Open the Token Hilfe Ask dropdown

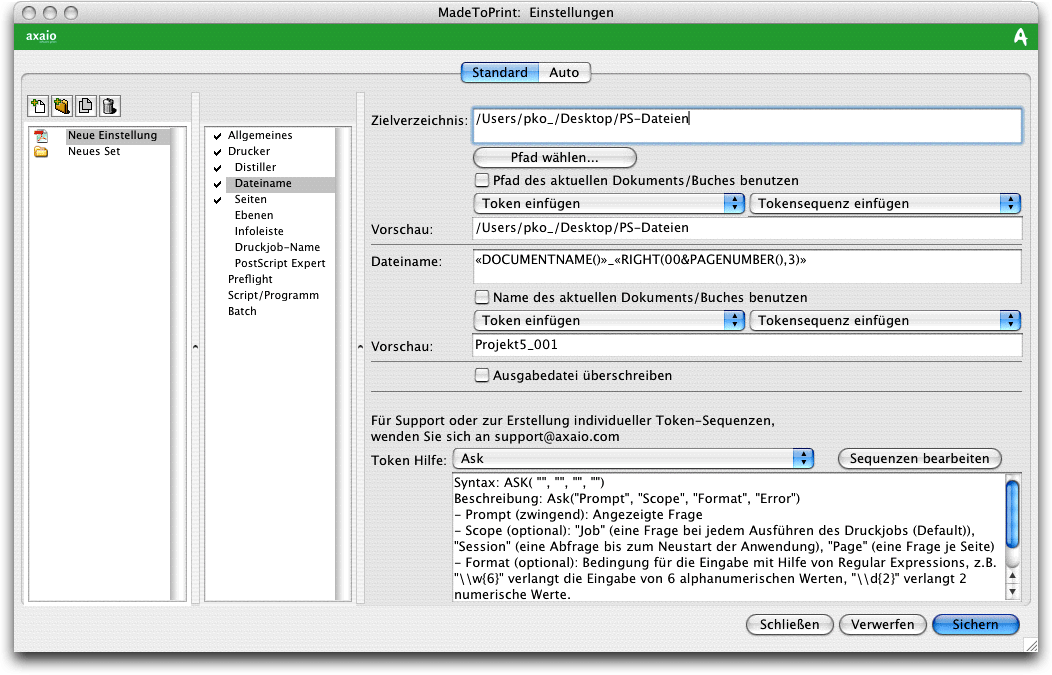coord(633,458)
